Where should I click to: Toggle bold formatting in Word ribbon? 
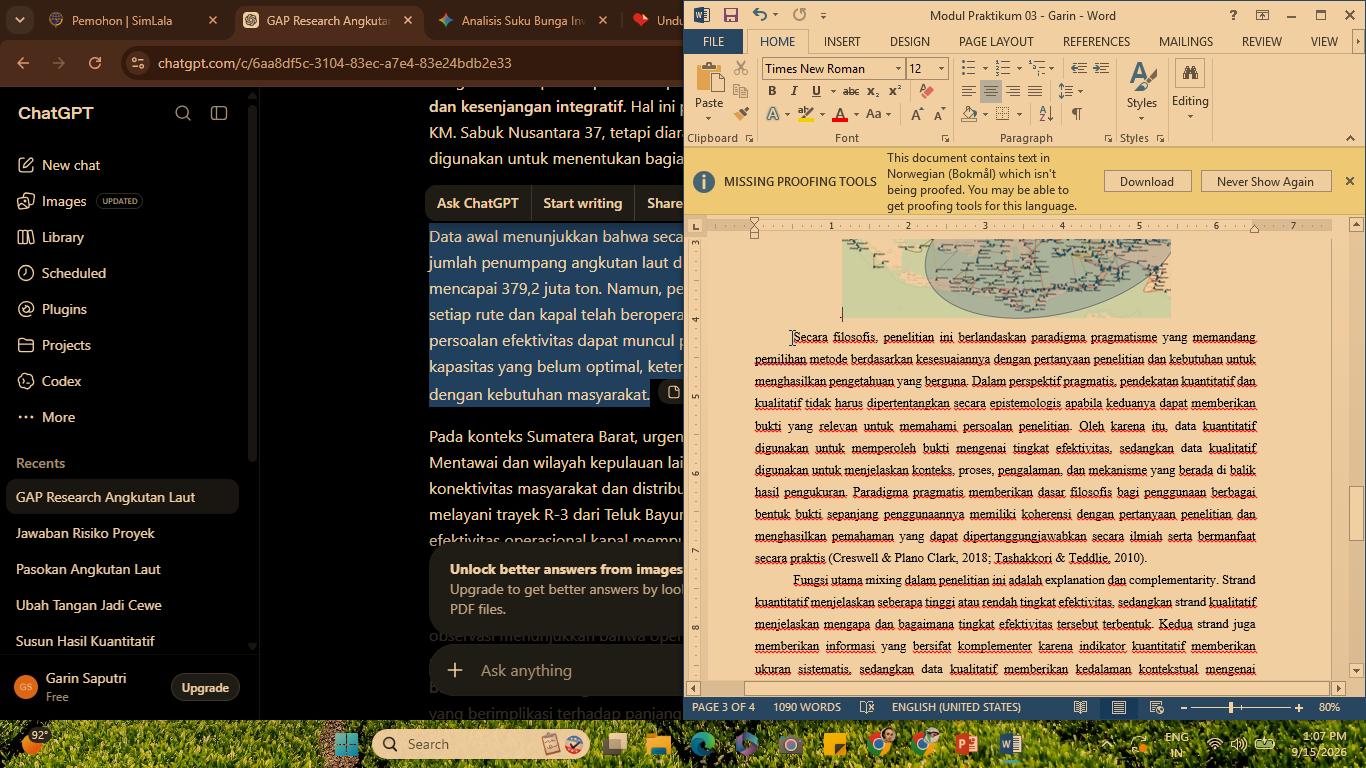pos(772,91)
